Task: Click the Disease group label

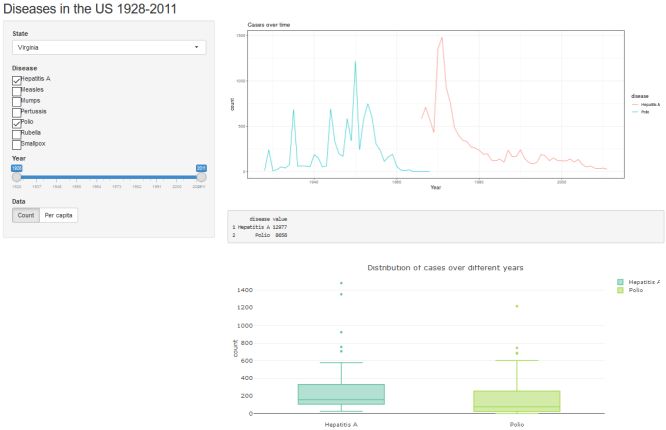Action: click(24, 68)
